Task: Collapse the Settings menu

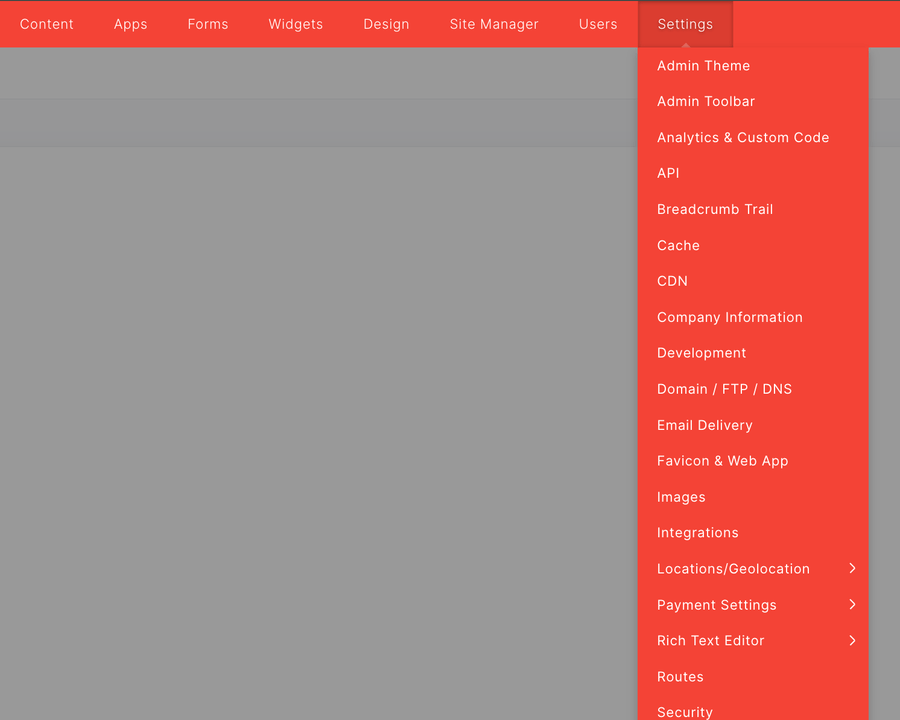Action: tap(685, 24)
